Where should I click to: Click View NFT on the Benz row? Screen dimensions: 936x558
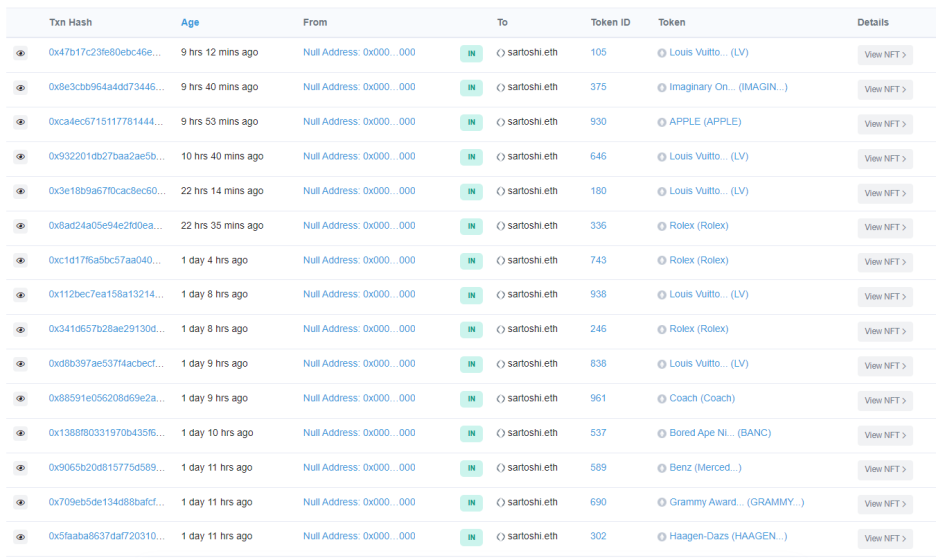[885, 468]
